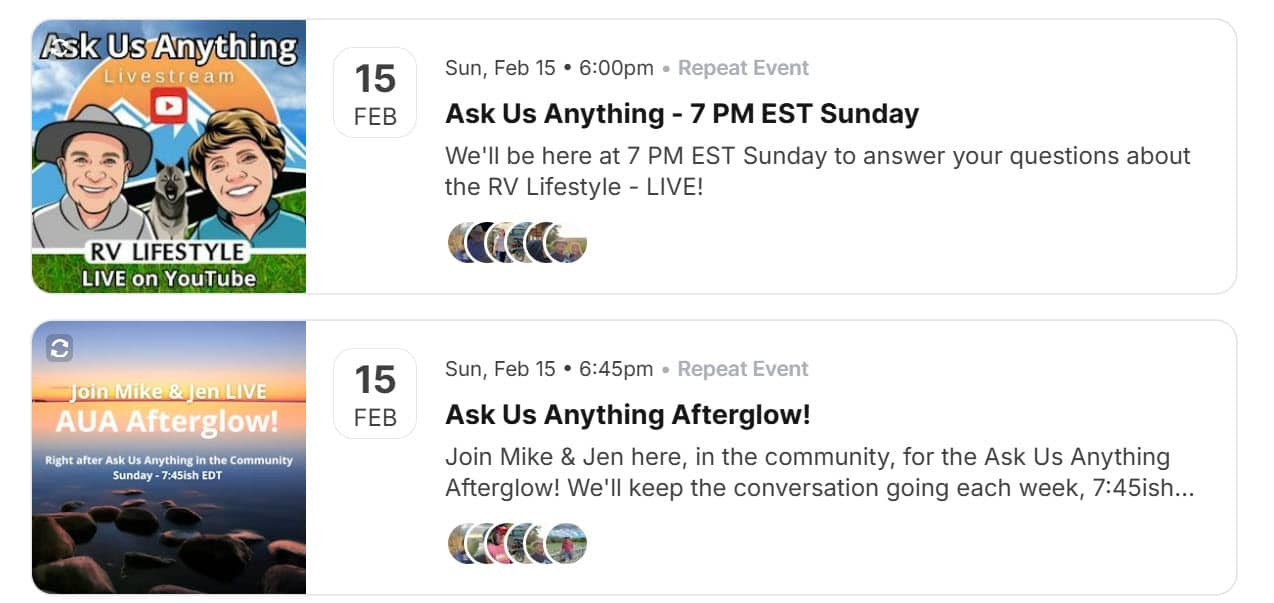Select the first attendee avatar under Afterglow event
This screenshot has height=603, width=1274.
pyautogui.click(x=463, y=544)
